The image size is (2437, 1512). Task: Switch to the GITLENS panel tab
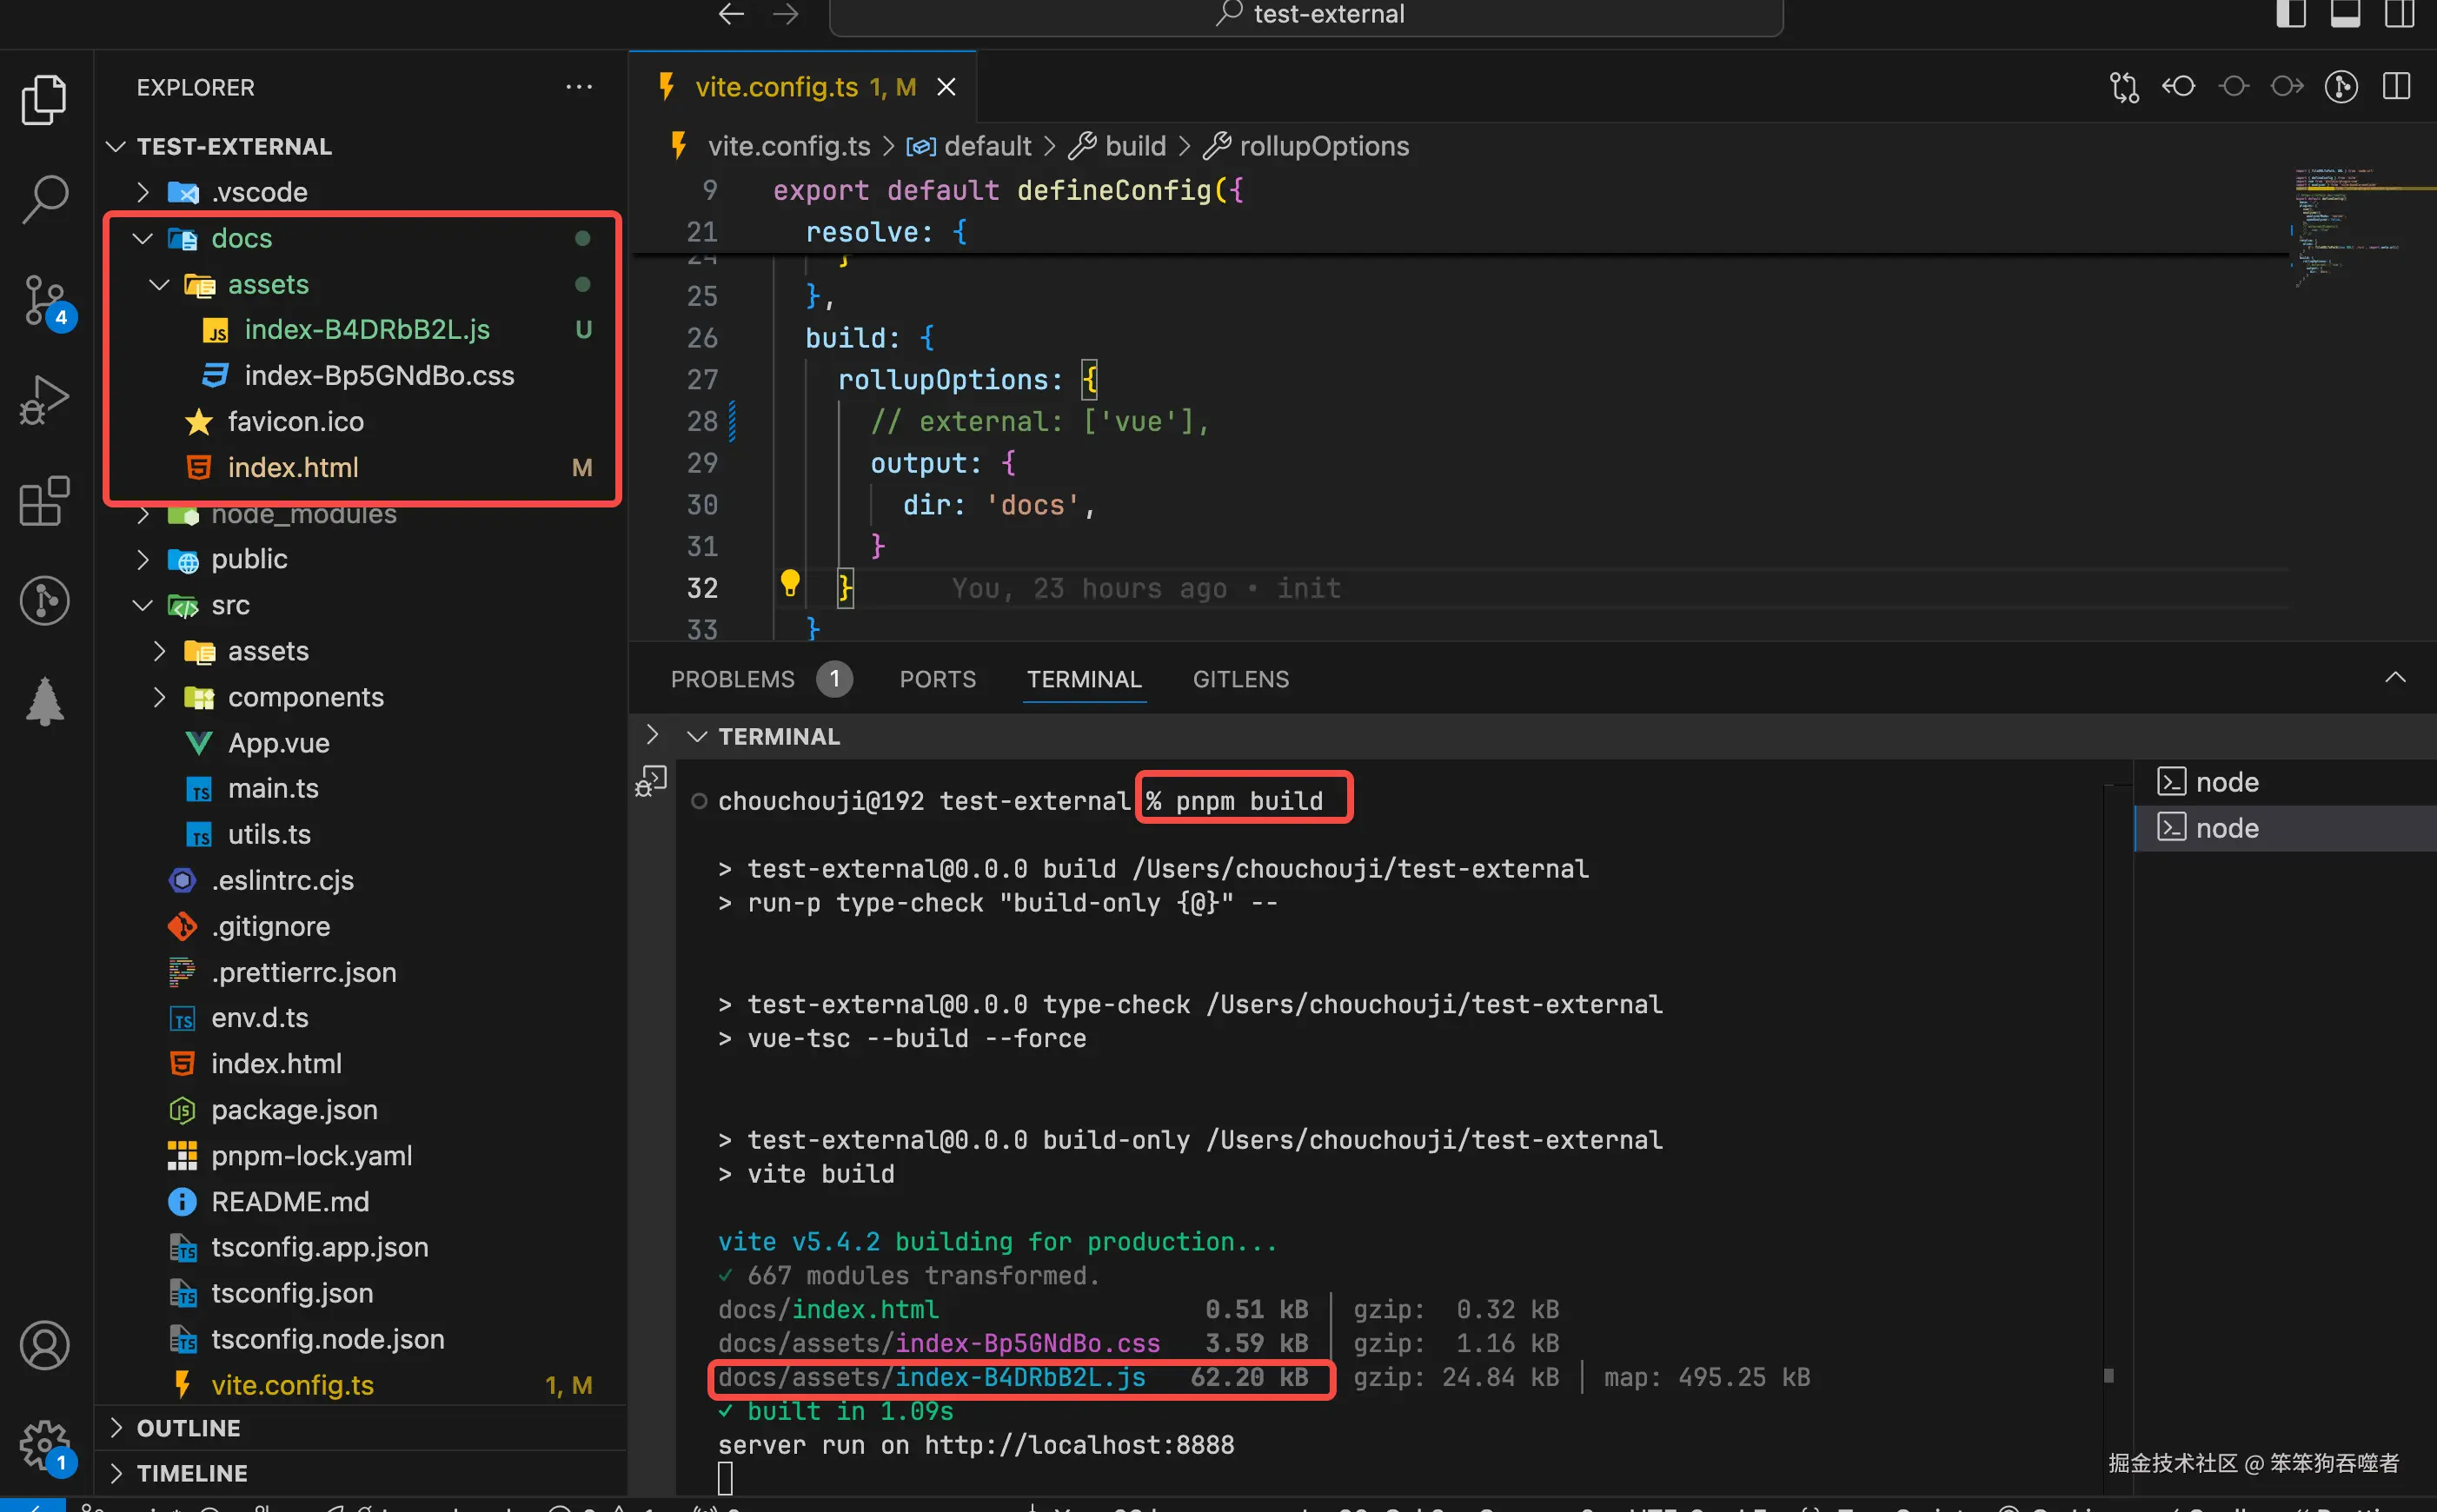click(x=1240, y=679)
